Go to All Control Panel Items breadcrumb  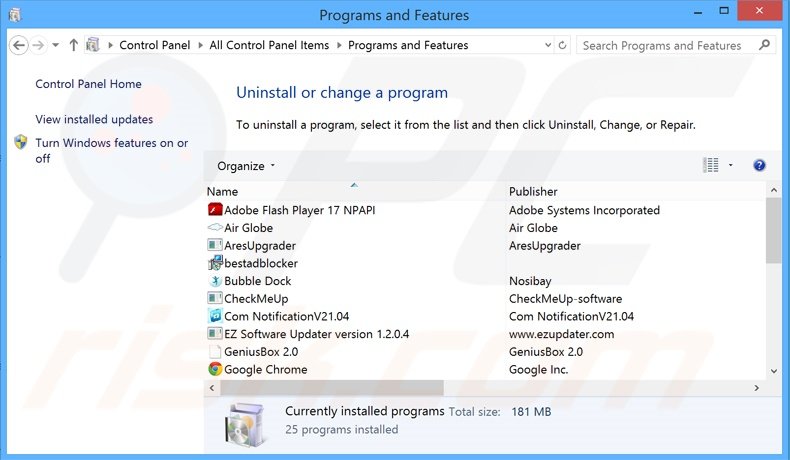tap(269, 45)
